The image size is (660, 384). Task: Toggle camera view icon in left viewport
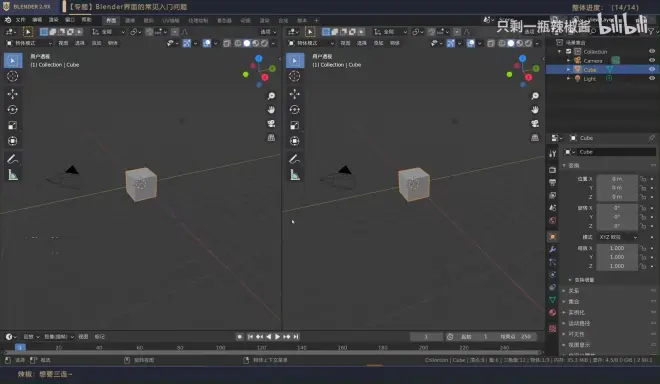pos(271,123)
